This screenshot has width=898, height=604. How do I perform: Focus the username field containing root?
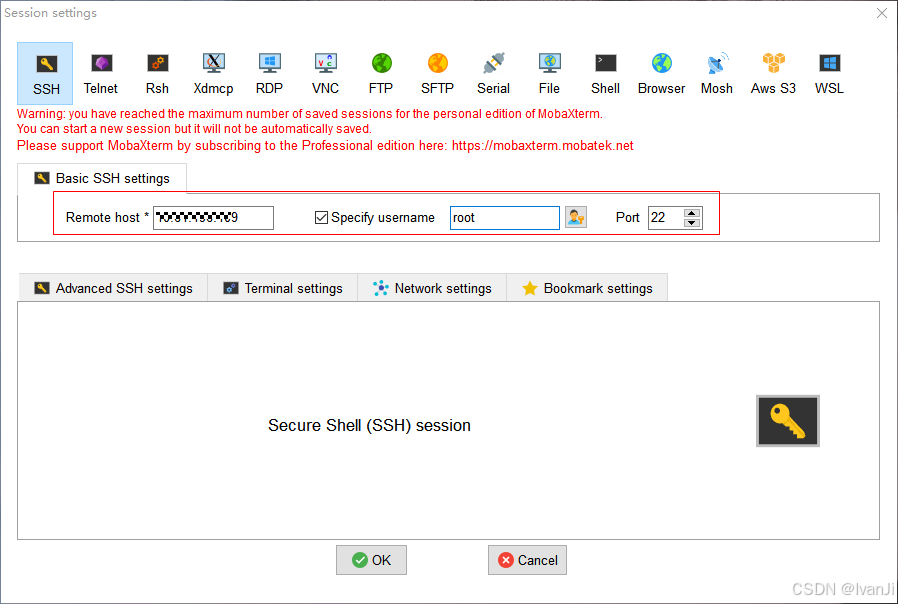[x=505, y=218]
